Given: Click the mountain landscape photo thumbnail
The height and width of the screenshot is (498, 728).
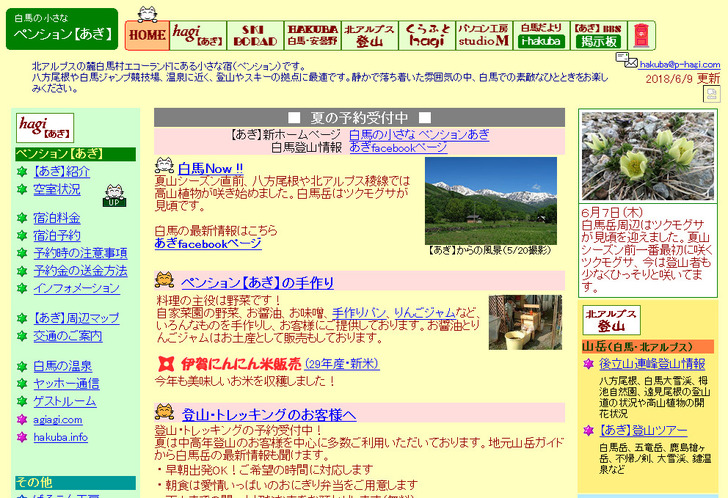Looking at the screenshot, I should point(490,200).
